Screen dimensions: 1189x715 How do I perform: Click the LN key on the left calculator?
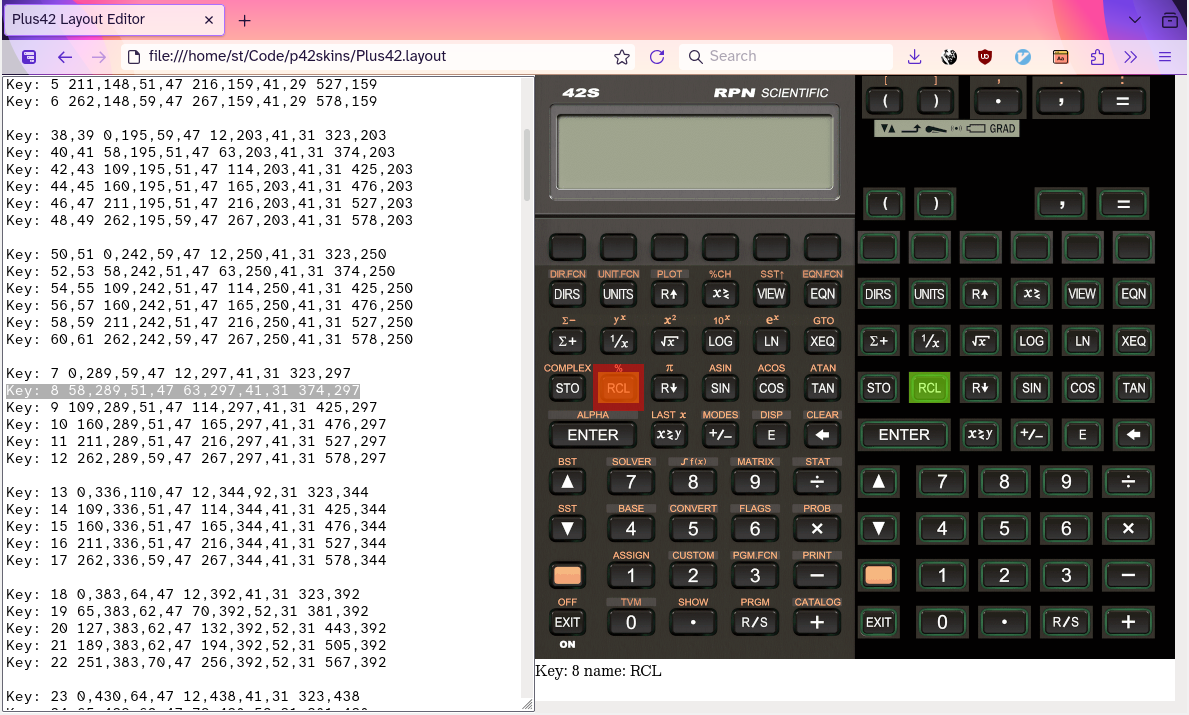point(771,341)
